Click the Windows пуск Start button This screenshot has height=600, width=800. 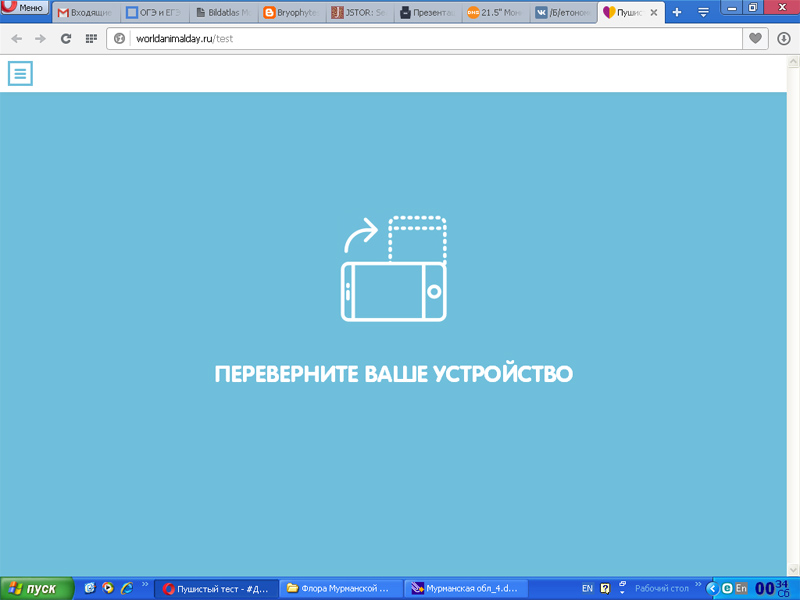[x=37, y=589]
